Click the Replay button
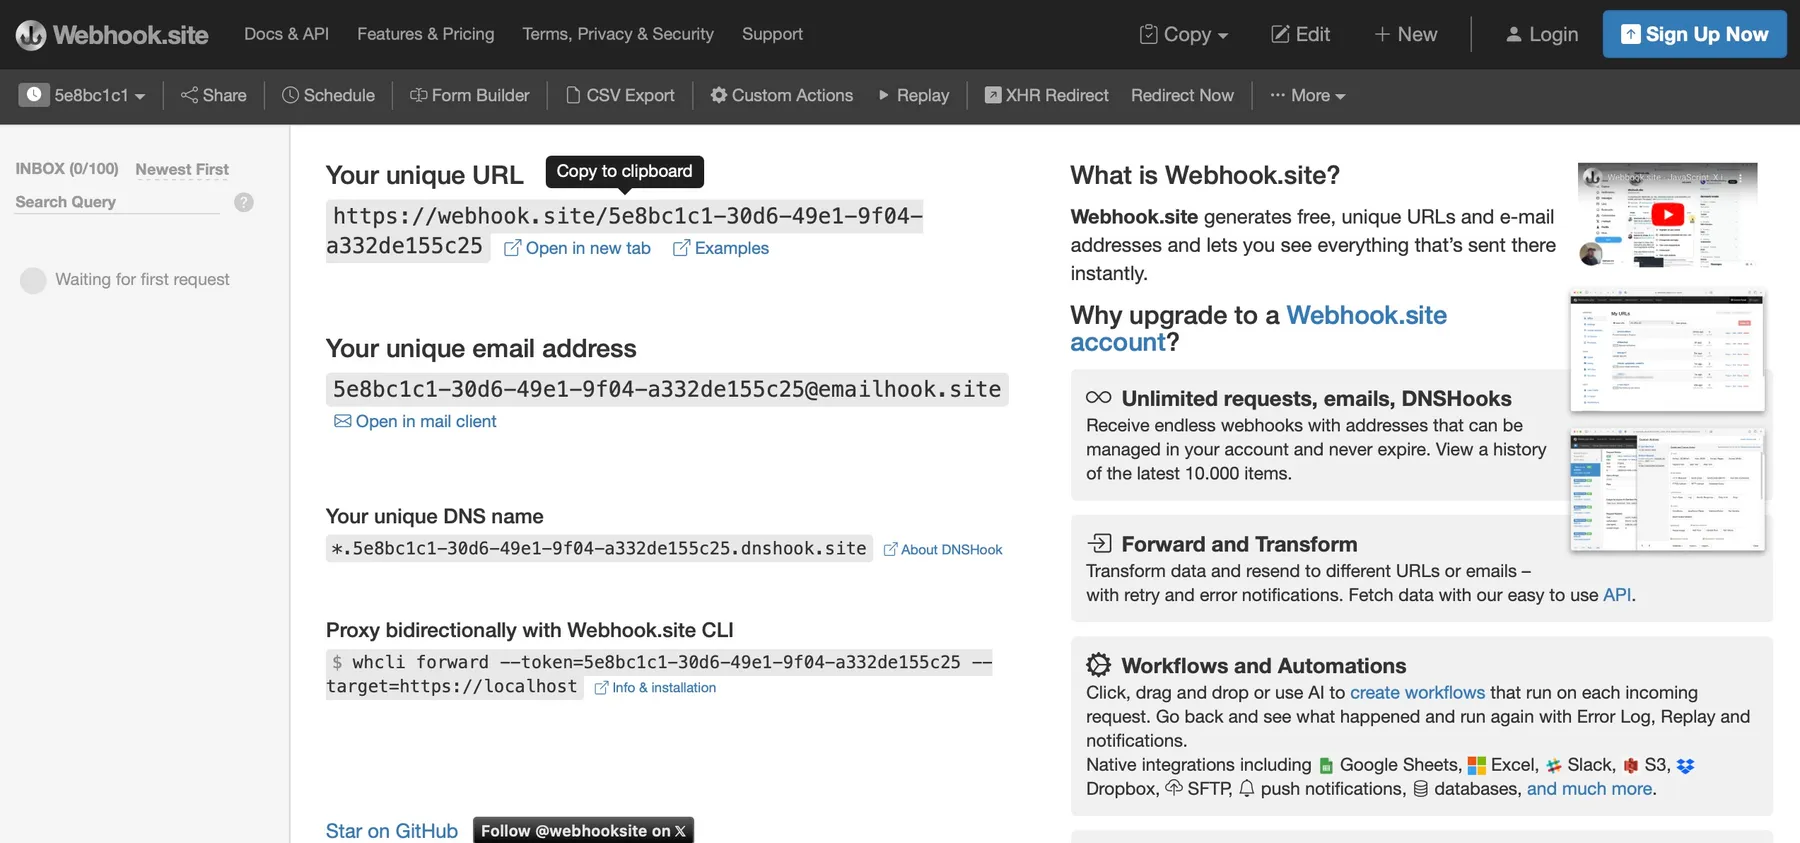The image size is (1800, 843). point(913,95)
